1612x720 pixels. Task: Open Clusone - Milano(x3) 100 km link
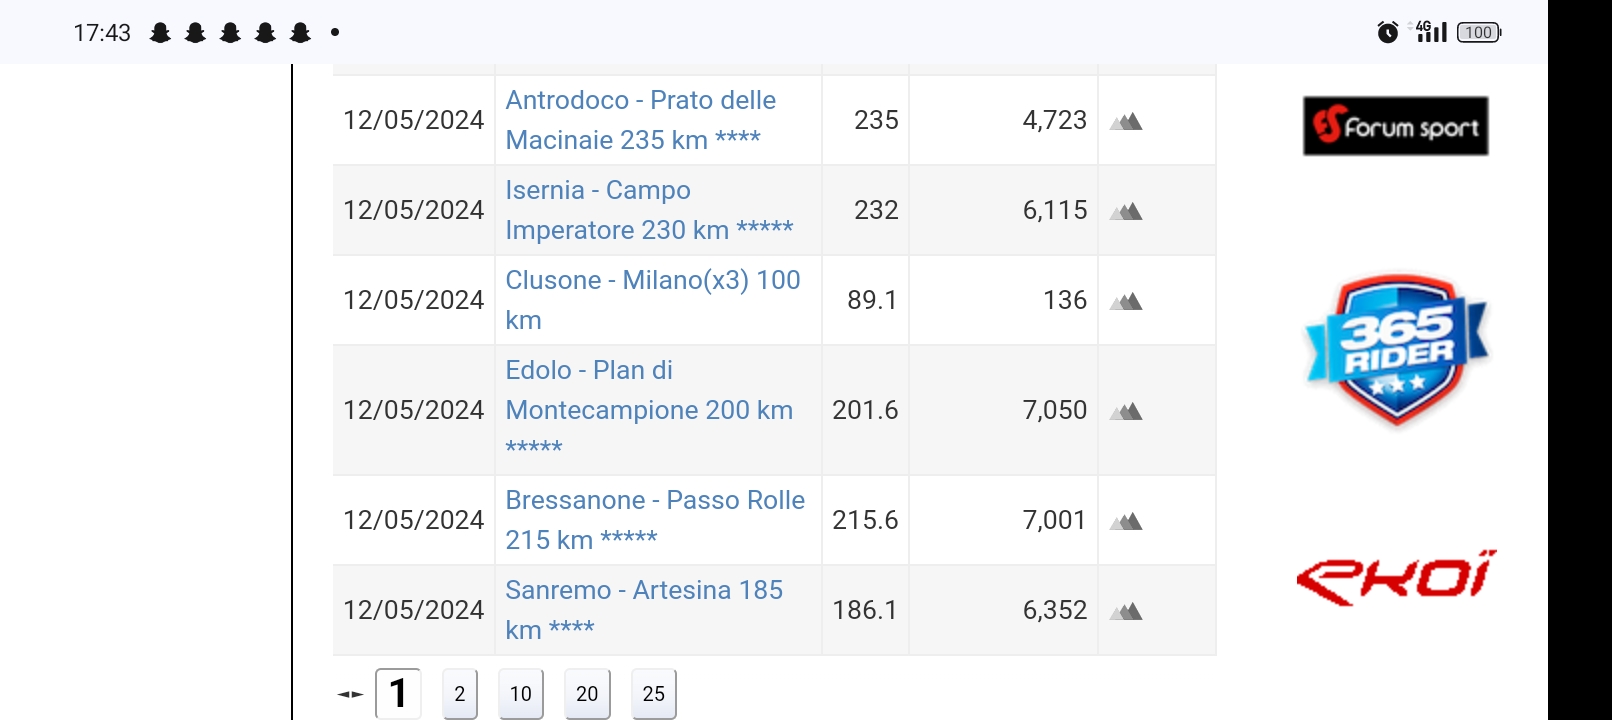click(x=652, y=300)
